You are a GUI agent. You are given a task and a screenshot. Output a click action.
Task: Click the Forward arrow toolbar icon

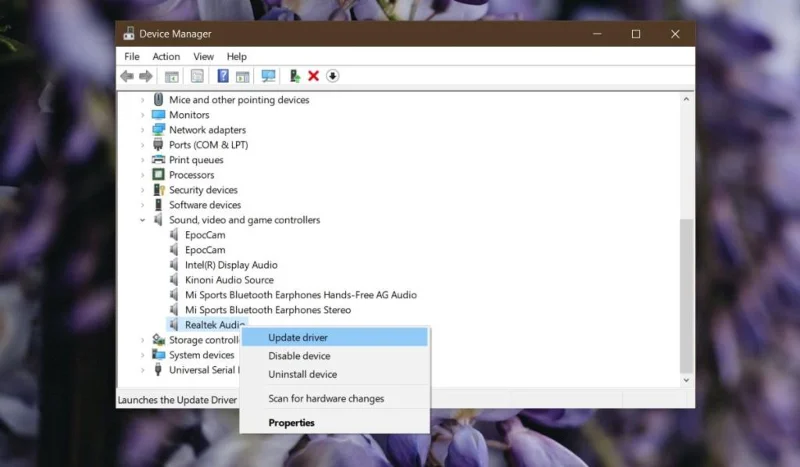tap(146, 77)
